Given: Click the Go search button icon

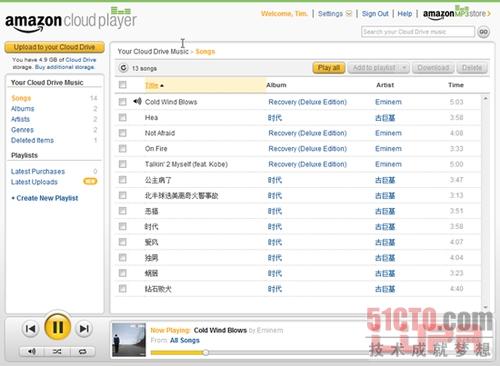Looking at the screenshot, I should 483,32.
